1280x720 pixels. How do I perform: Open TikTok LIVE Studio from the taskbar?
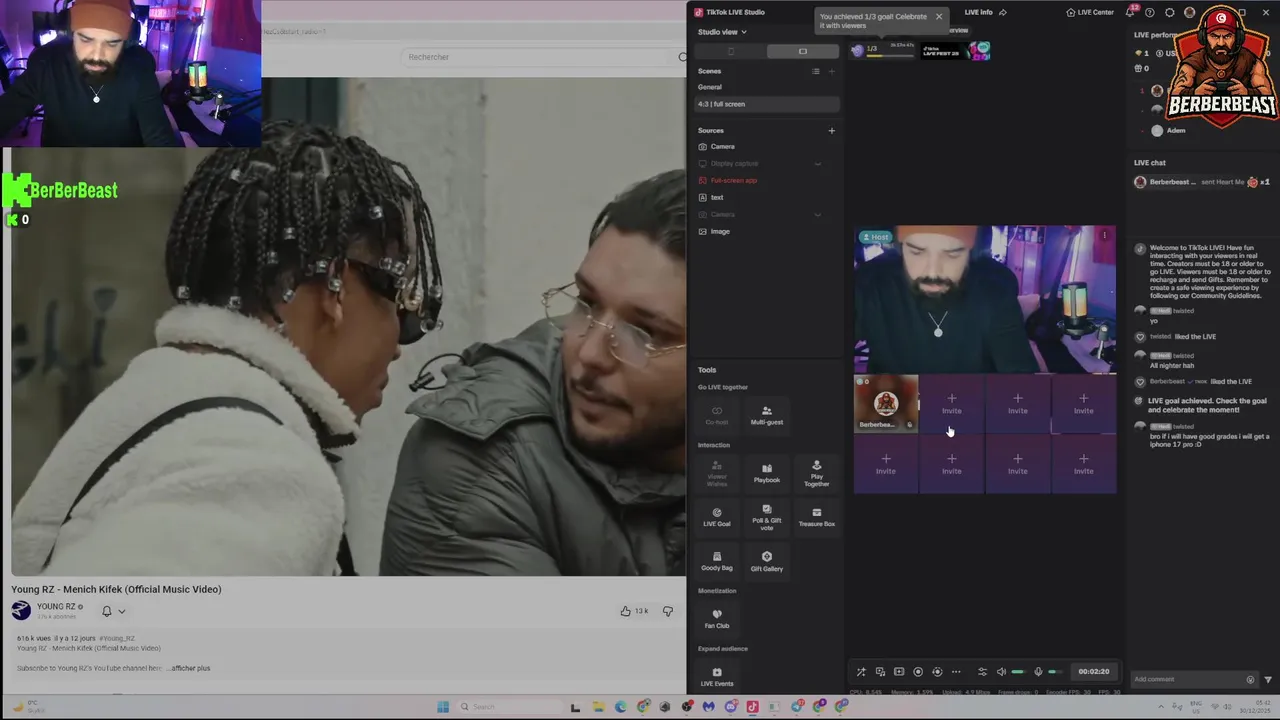753,707
